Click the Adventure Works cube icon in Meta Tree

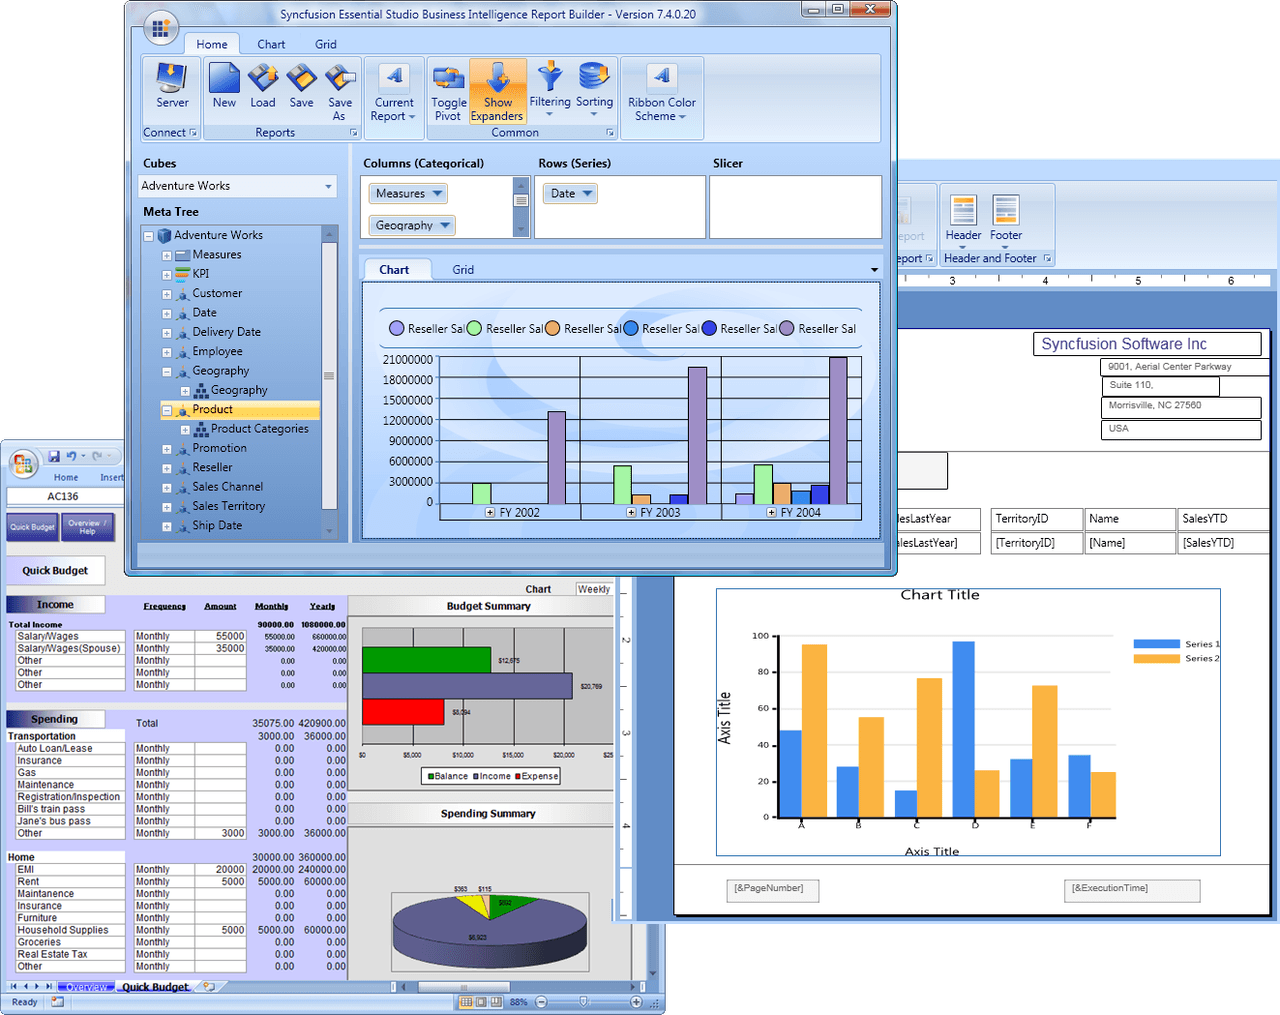pyautogui.click(x=165, y=236)
